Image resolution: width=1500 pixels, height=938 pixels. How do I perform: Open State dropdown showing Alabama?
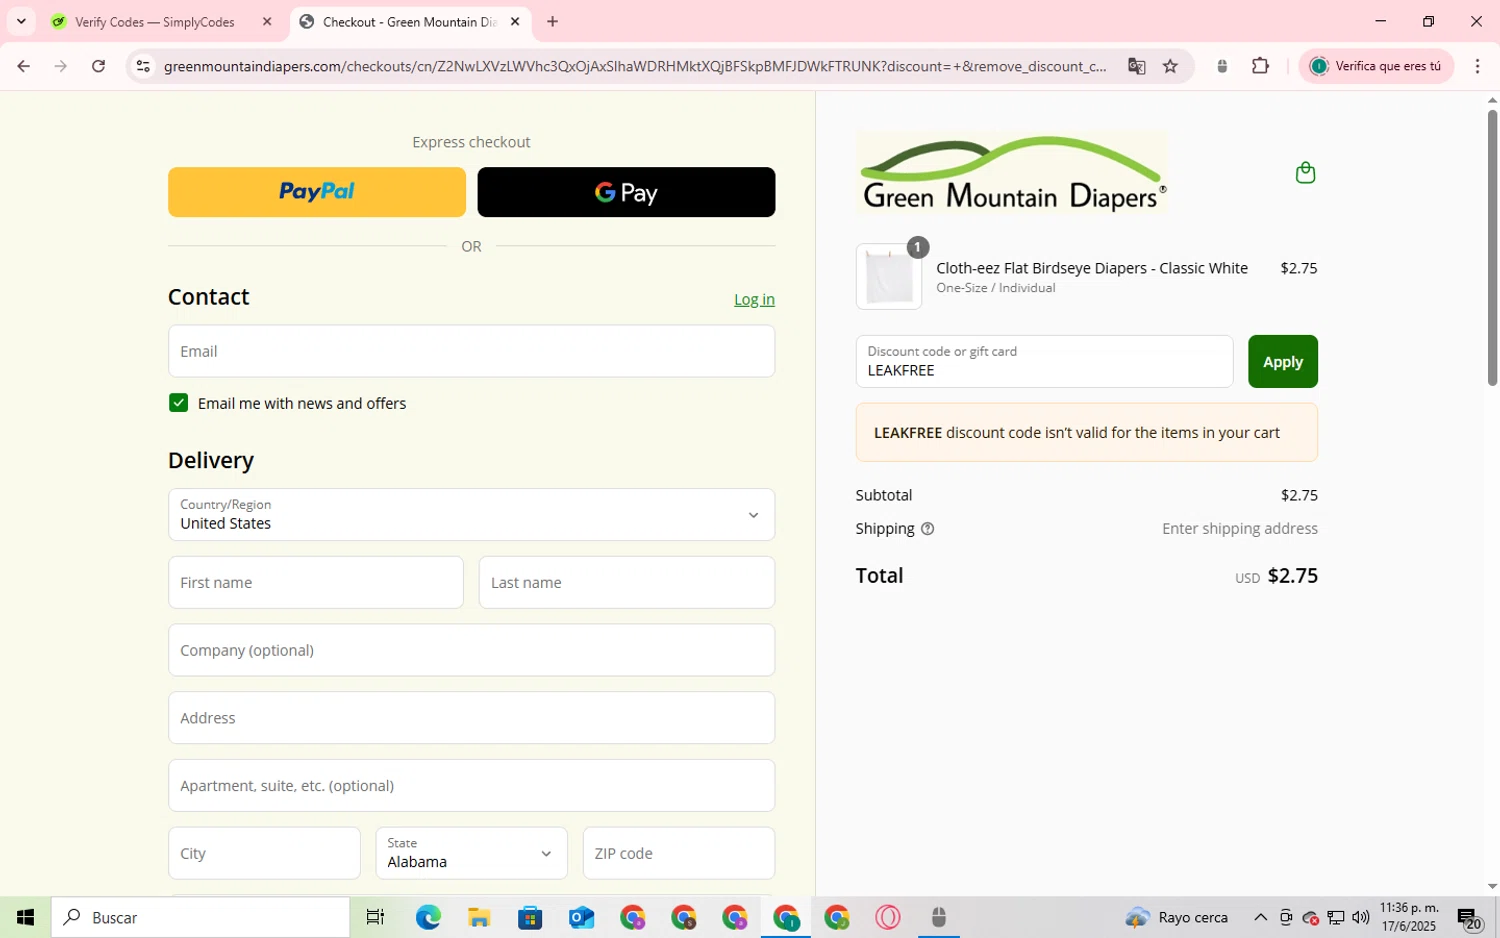pyautogui.click(x=471, y=853)
